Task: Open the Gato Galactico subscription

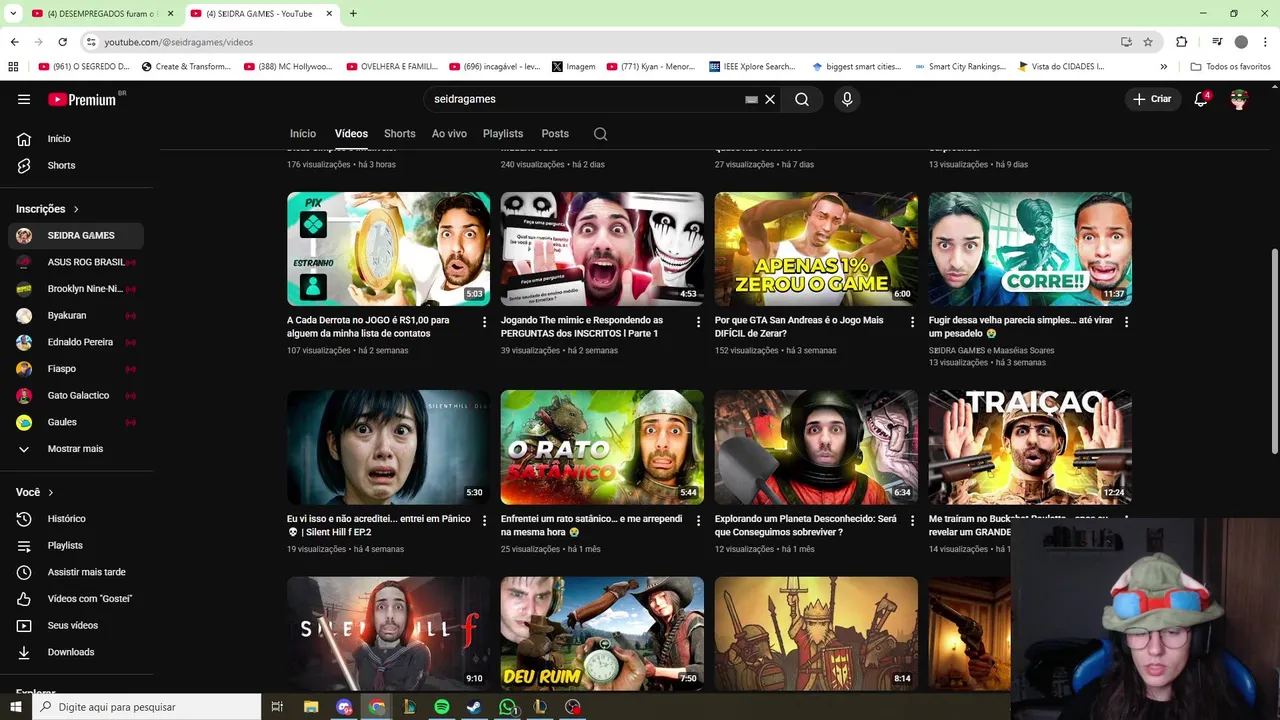Action: click(76, 395)
